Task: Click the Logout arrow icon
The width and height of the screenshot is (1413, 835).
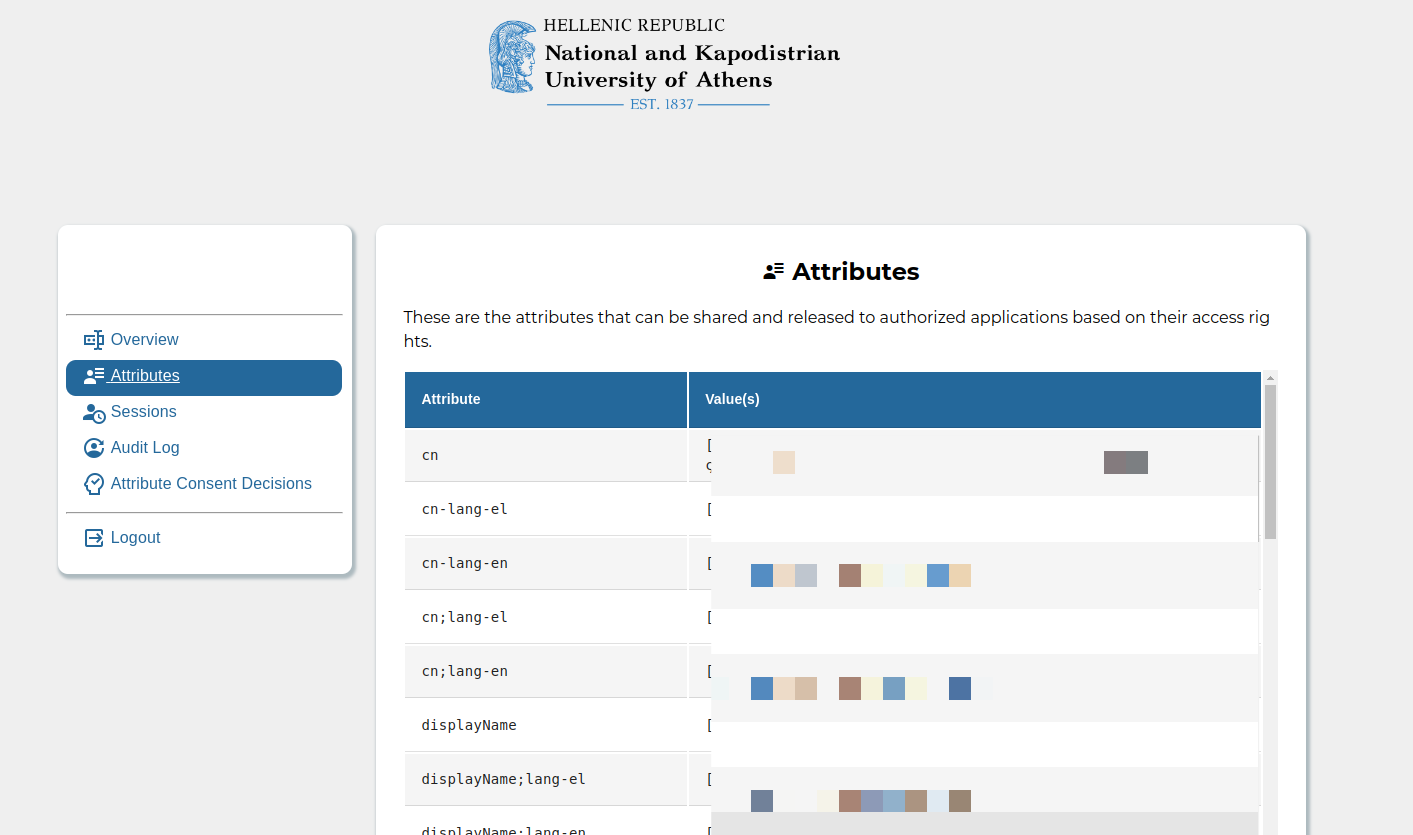Action: pyautogui.click(x=94, y=538)
